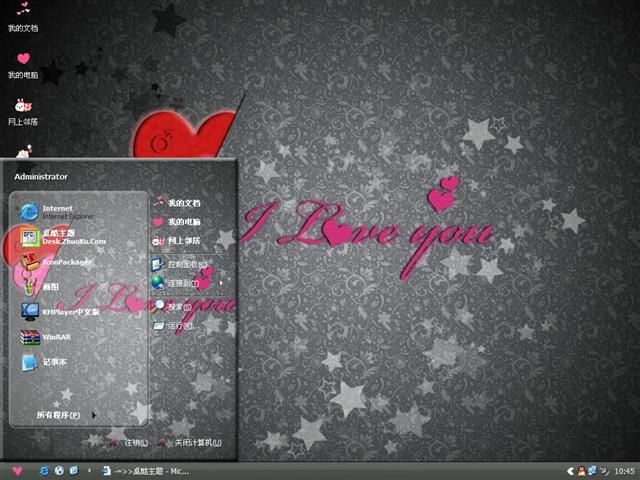The width and height of the screenshot is (640, 480).
Task: Launch KMPlayer中文版 from the Start menu
Action: (60, 312)
